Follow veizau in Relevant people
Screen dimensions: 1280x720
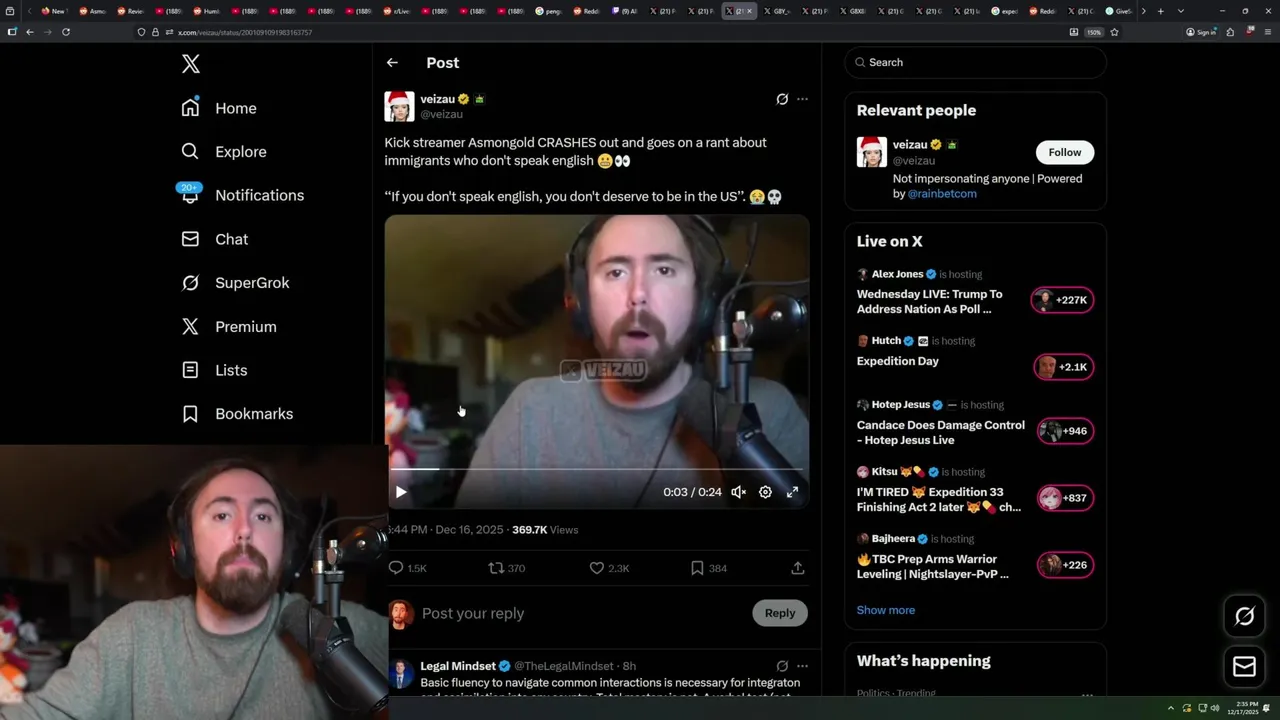pos(1065,152)
